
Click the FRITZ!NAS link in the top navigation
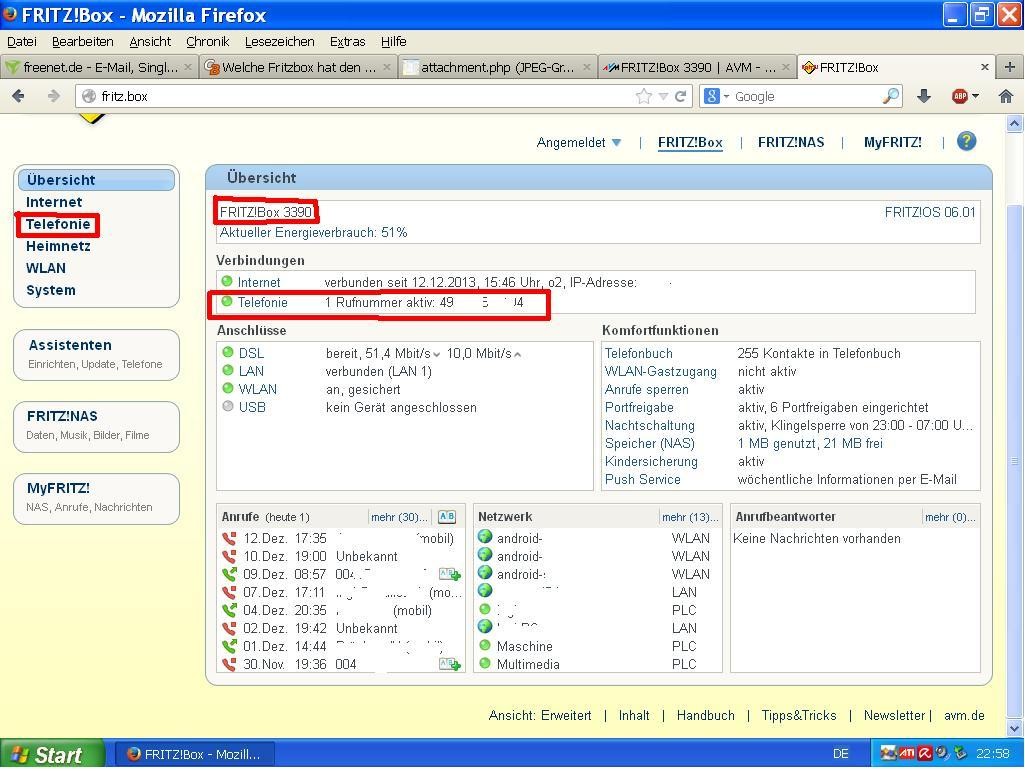(791, 142)
